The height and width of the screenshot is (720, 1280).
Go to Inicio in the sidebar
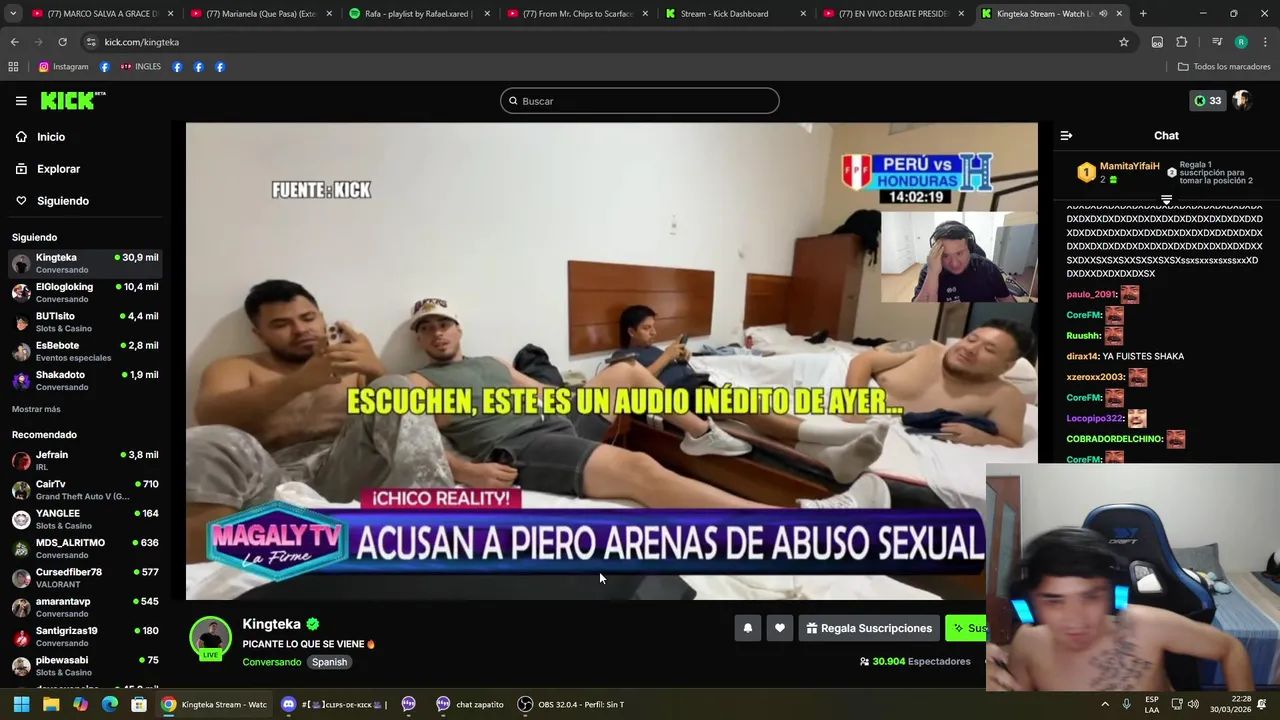[84, 137]
